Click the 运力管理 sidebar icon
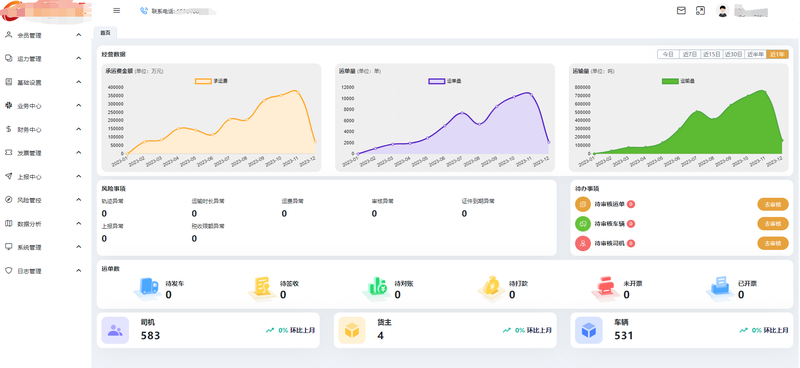The image size is (800, 368). pyautogui.click(x=8, y=58)
